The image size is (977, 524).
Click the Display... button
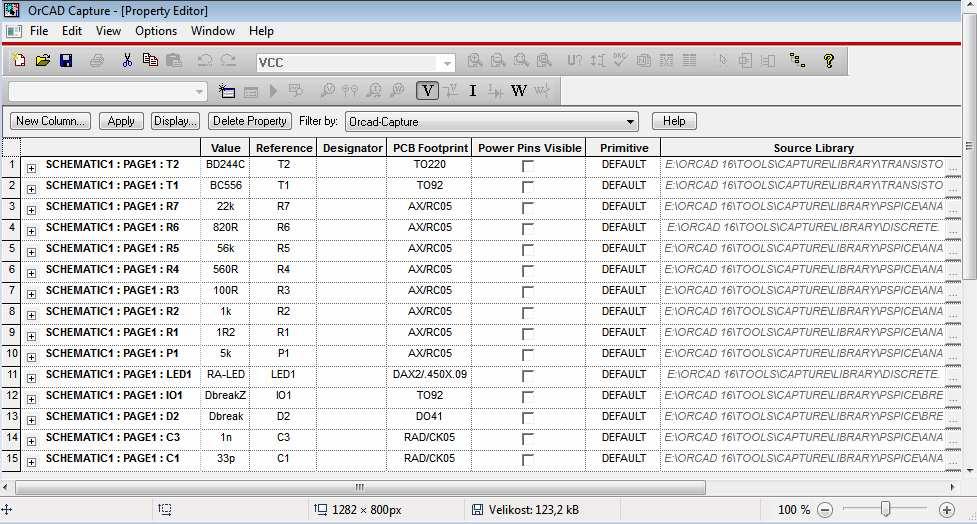tap(175, 121)
